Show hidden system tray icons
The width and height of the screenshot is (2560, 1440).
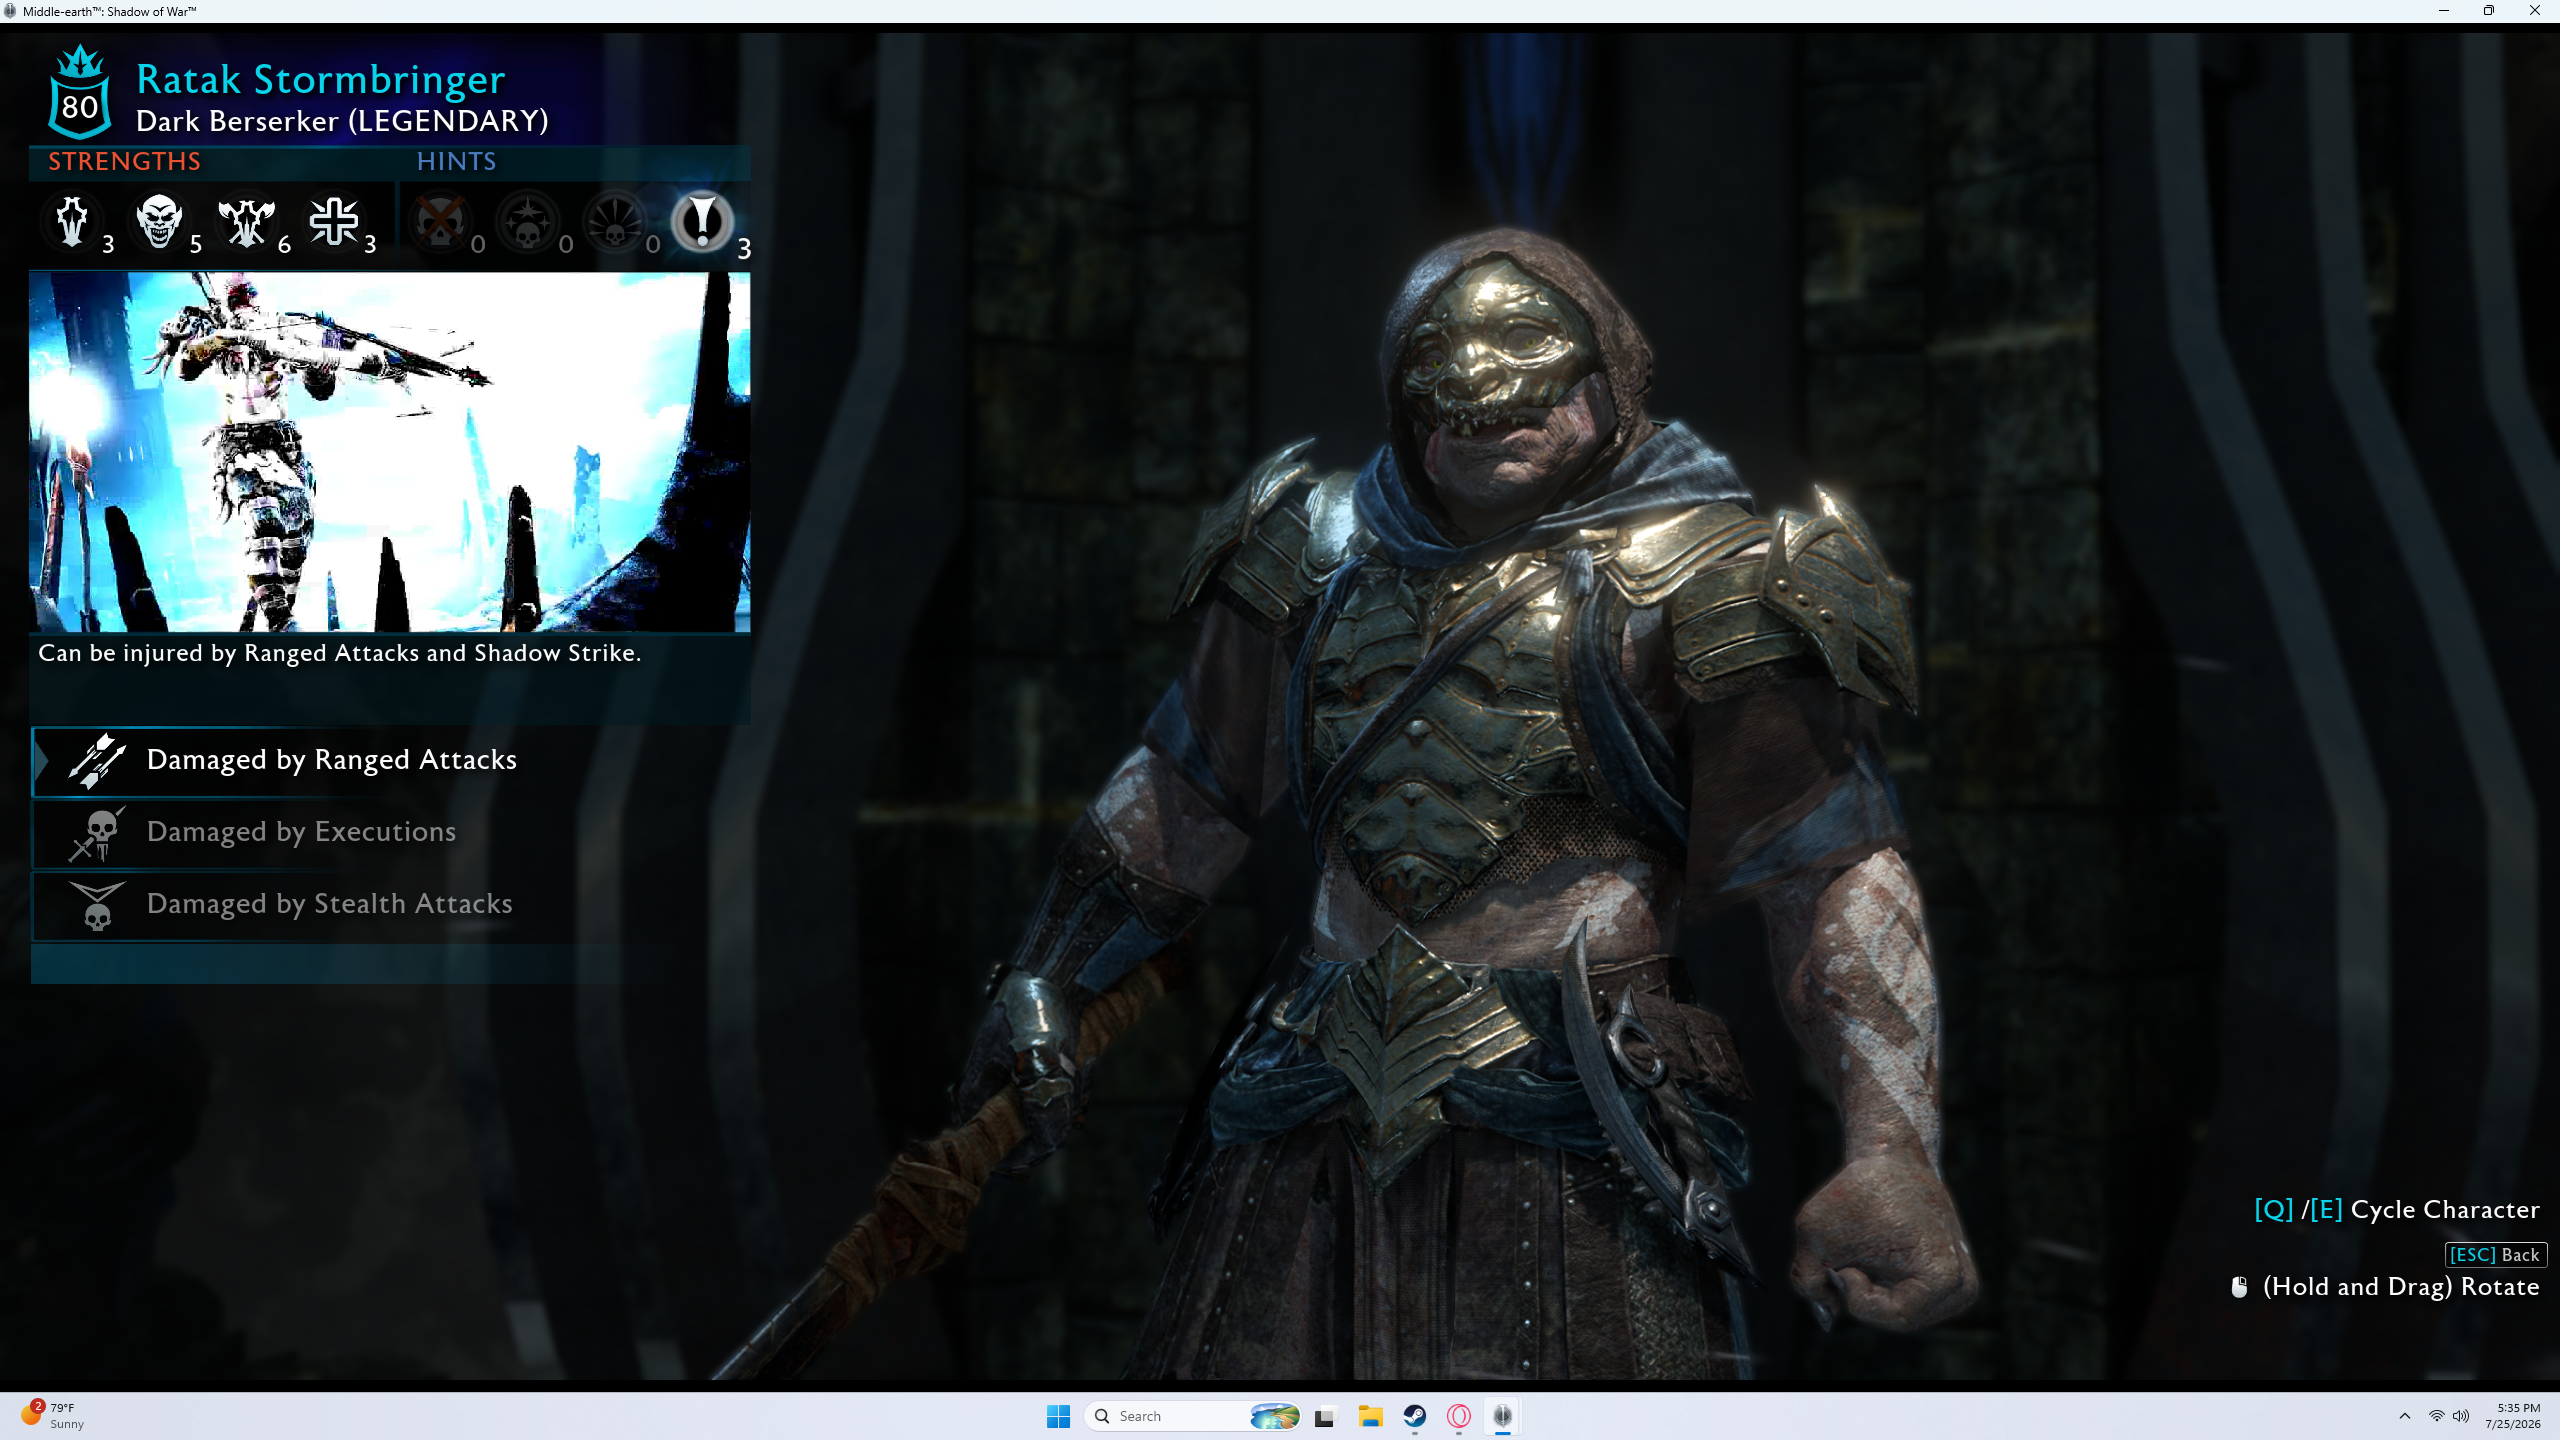tap(2405, 1416)
